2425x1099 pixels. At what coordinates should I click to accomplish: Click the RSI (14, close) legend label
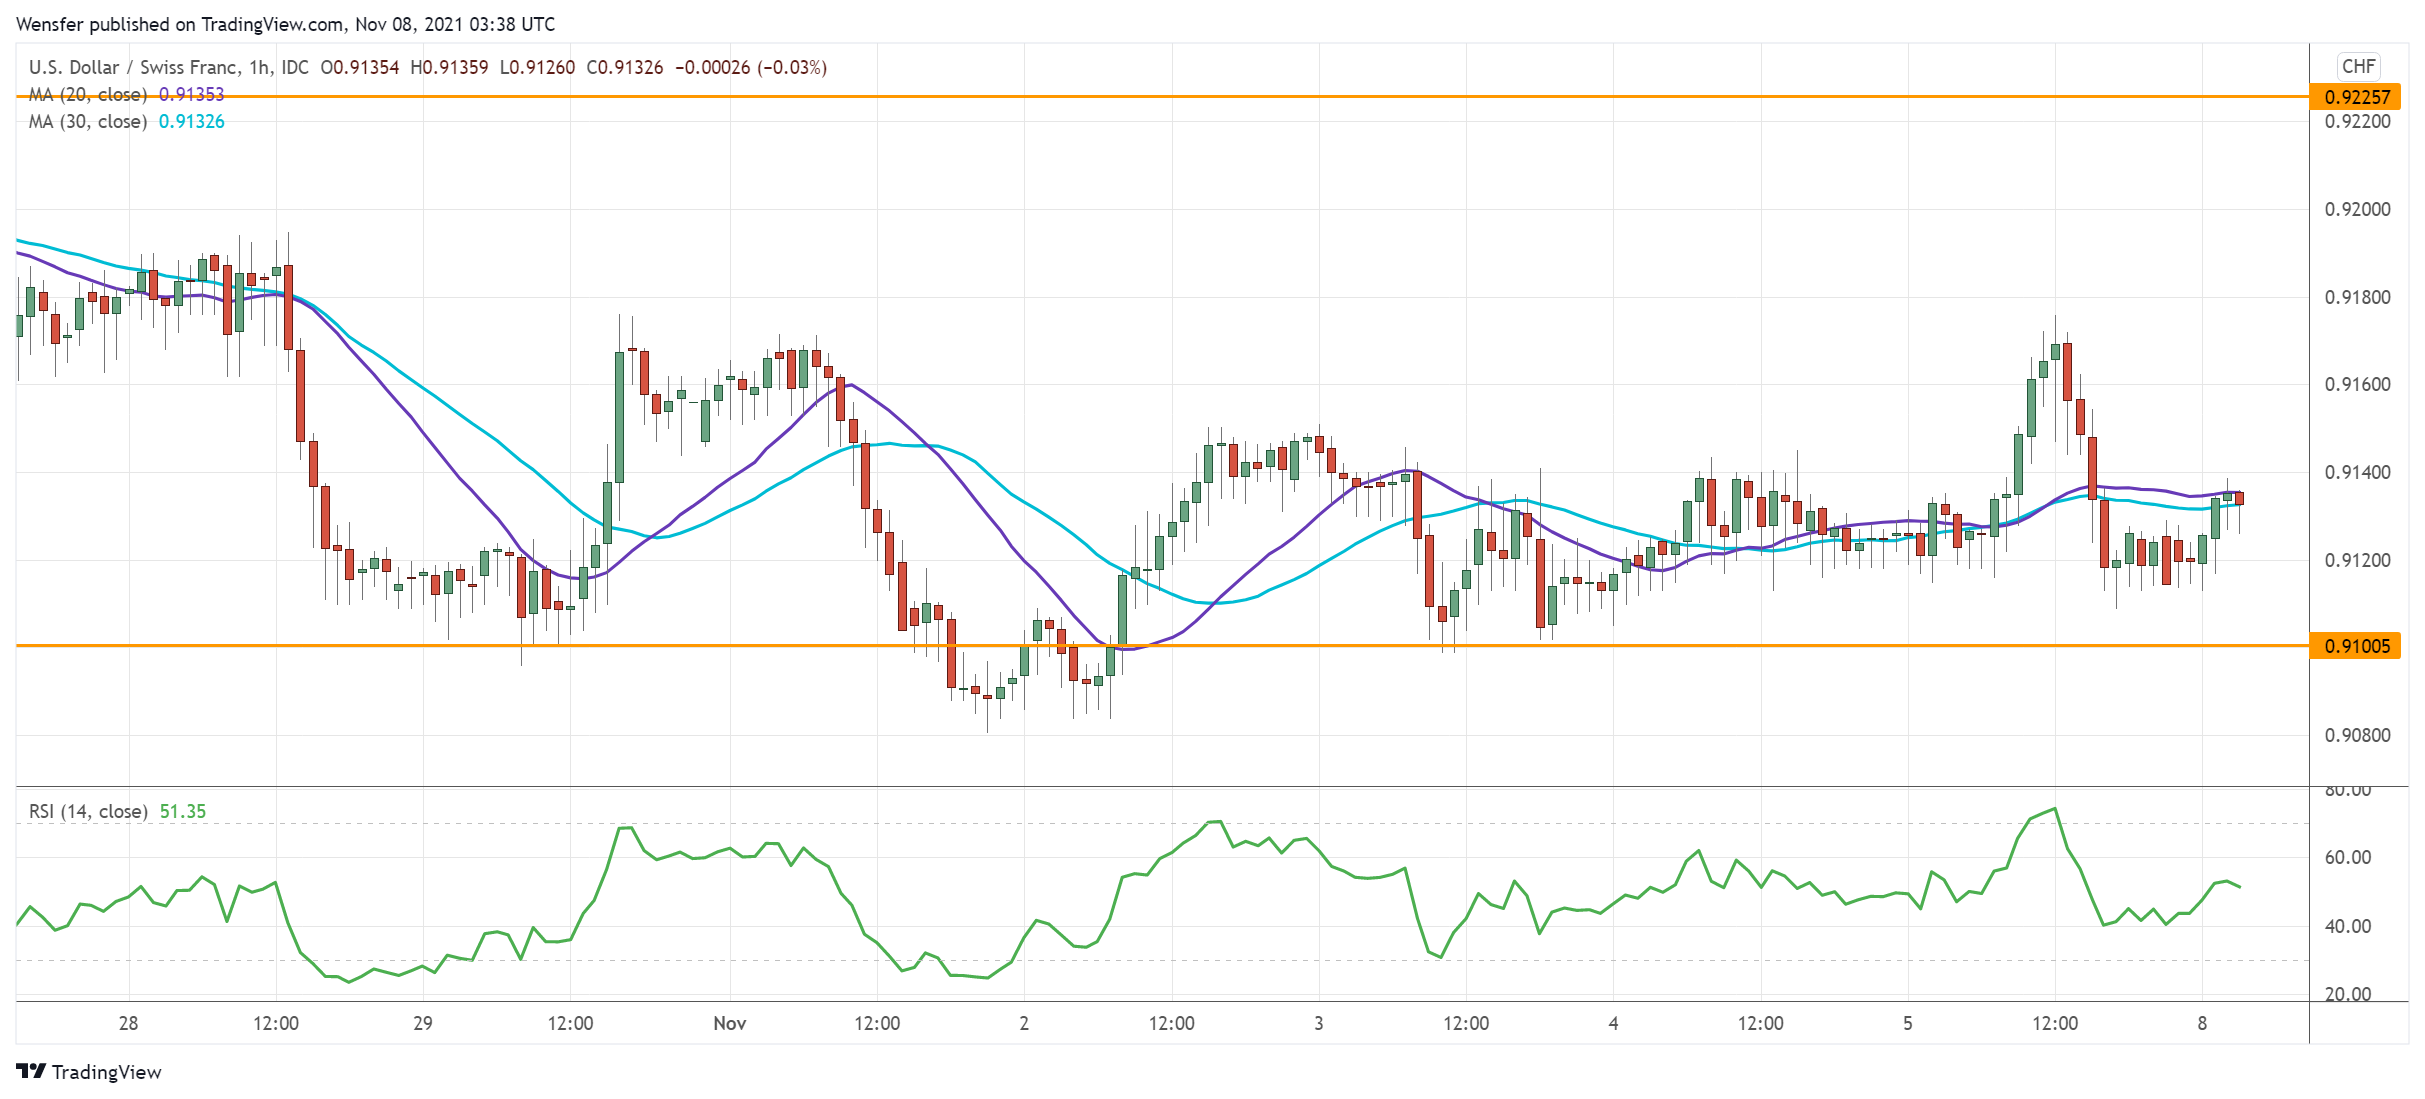[x=88, y=811]
